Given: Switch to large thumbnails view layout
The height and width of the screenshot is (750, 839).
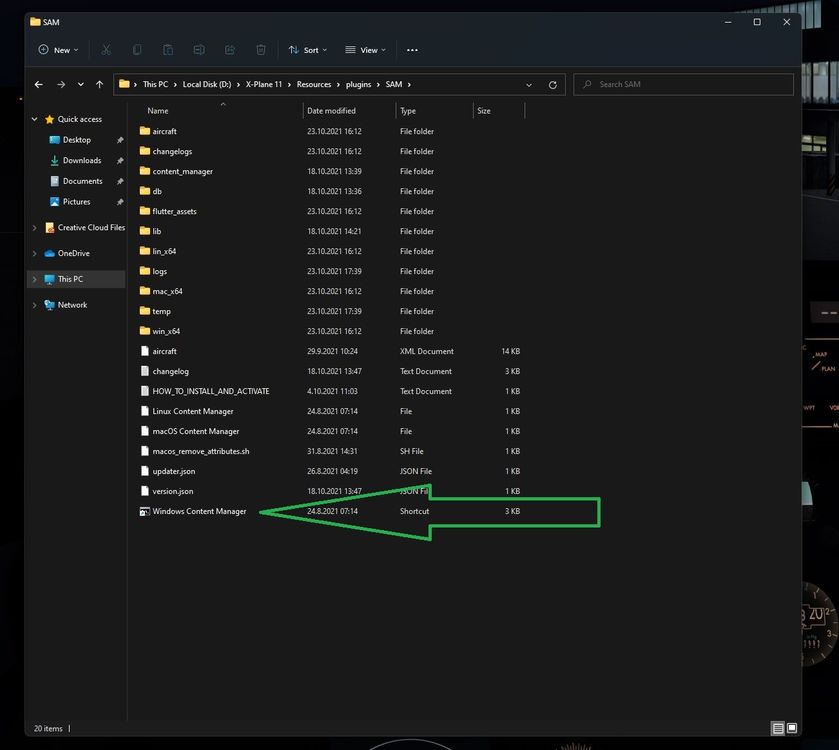Looking at the screenshot, I should point(792,728).
